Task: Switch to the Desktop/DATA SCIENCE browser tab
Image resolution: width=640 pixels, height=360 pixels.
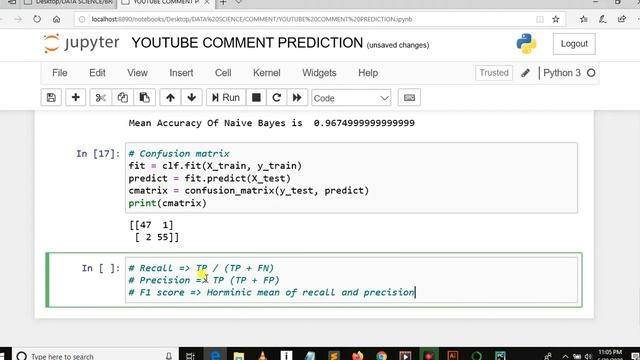Action: click(69, 2)
